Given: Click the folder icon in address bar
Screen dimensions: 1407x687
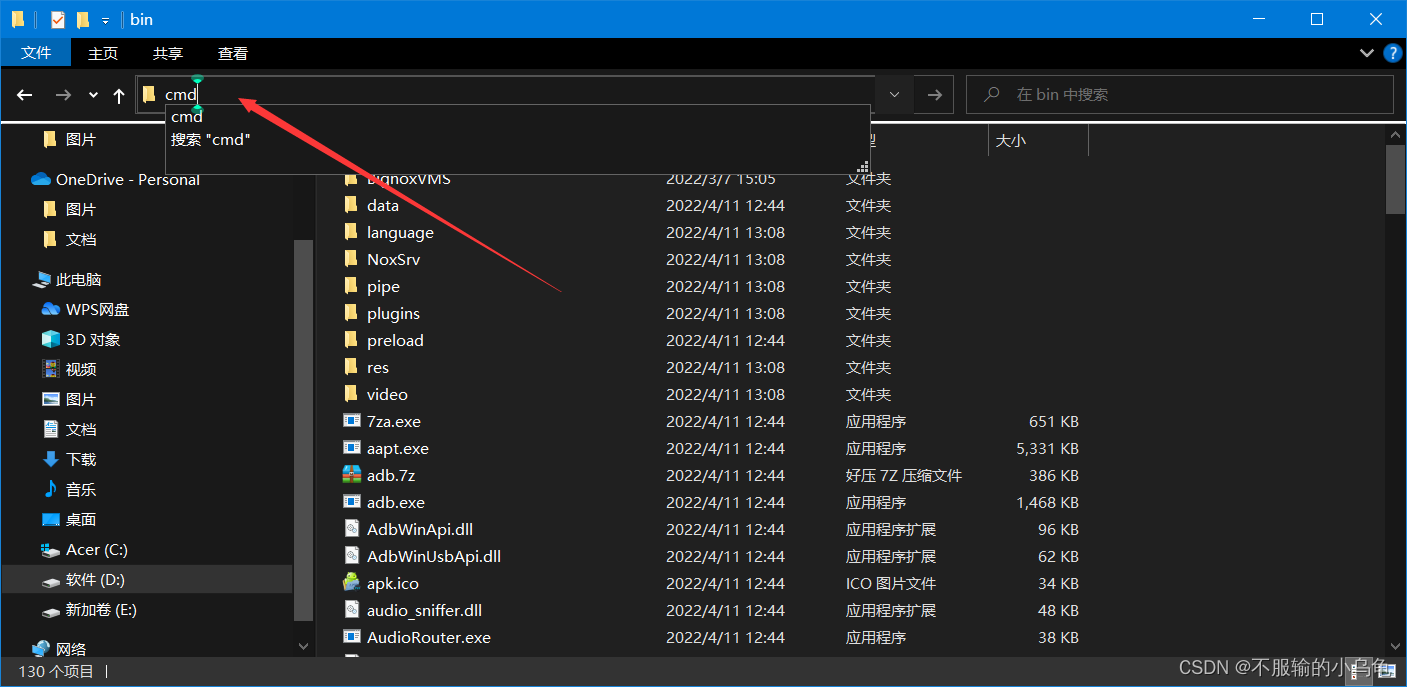Looking at the screenshot, I should [149, 95].
